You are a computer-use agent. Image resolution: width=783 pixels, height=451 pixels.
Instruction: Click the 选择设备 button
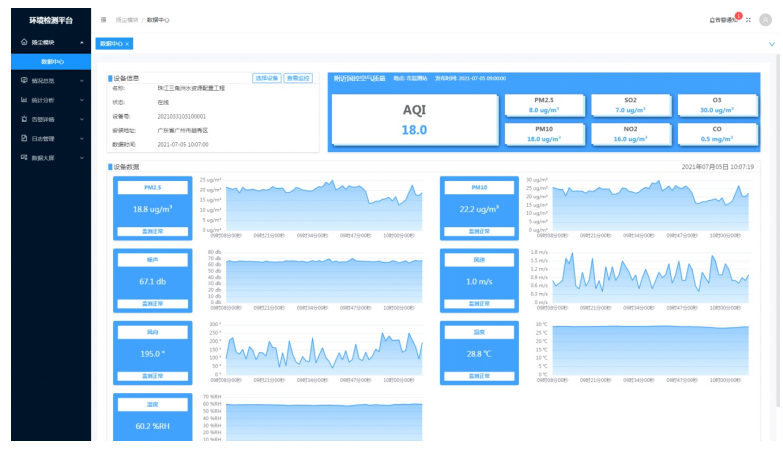point(266,77)
